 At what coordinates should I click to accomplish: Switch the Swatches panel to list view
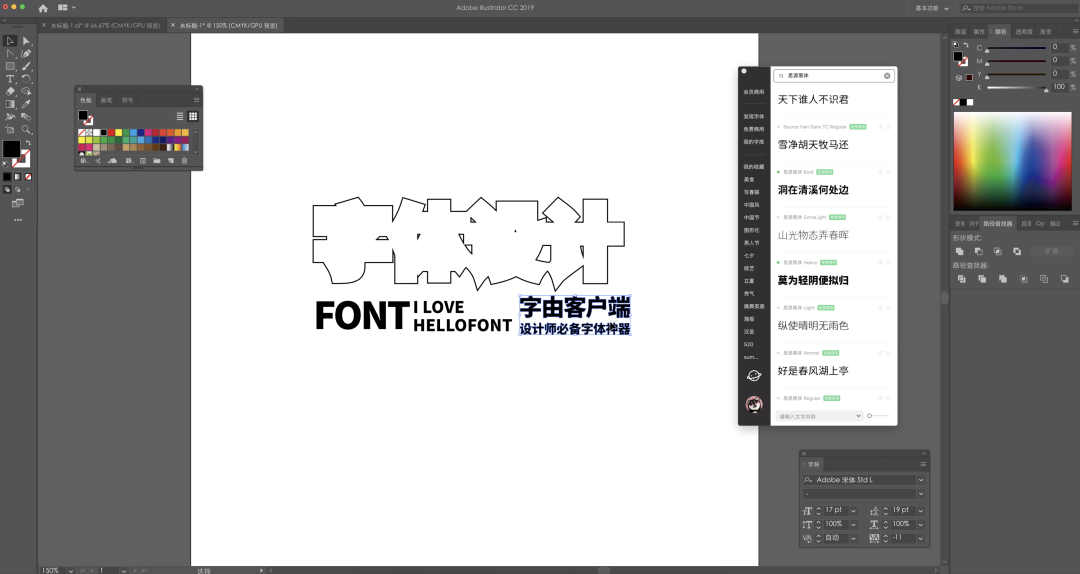(x=180, y=116)
